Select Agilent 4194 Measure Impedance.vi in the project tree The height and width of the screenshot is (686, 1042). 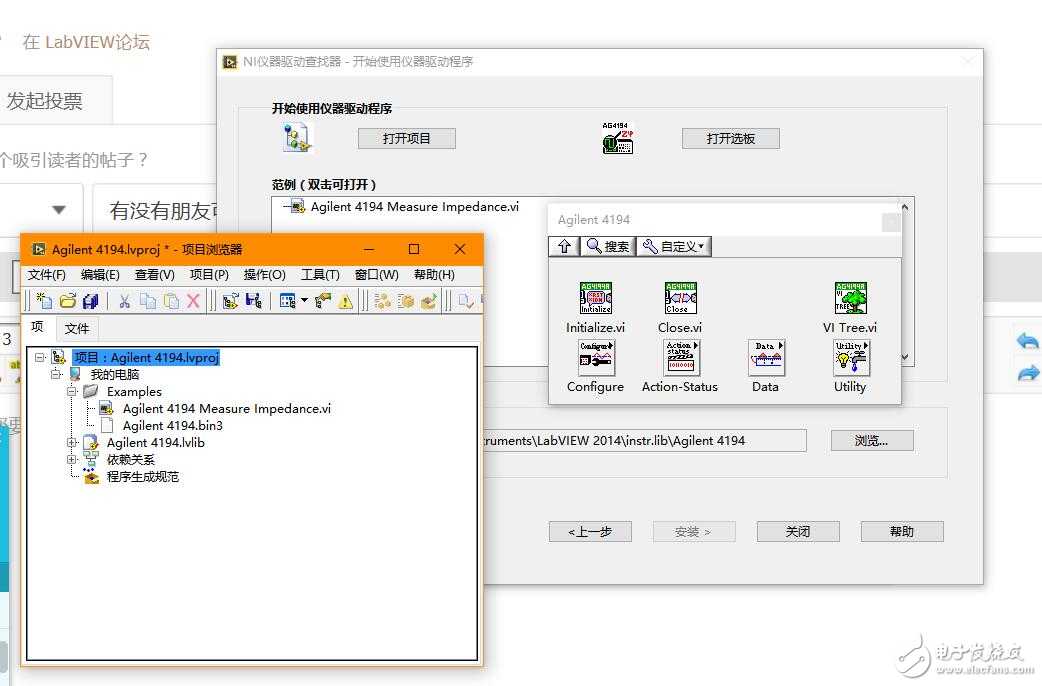(227, 408)
